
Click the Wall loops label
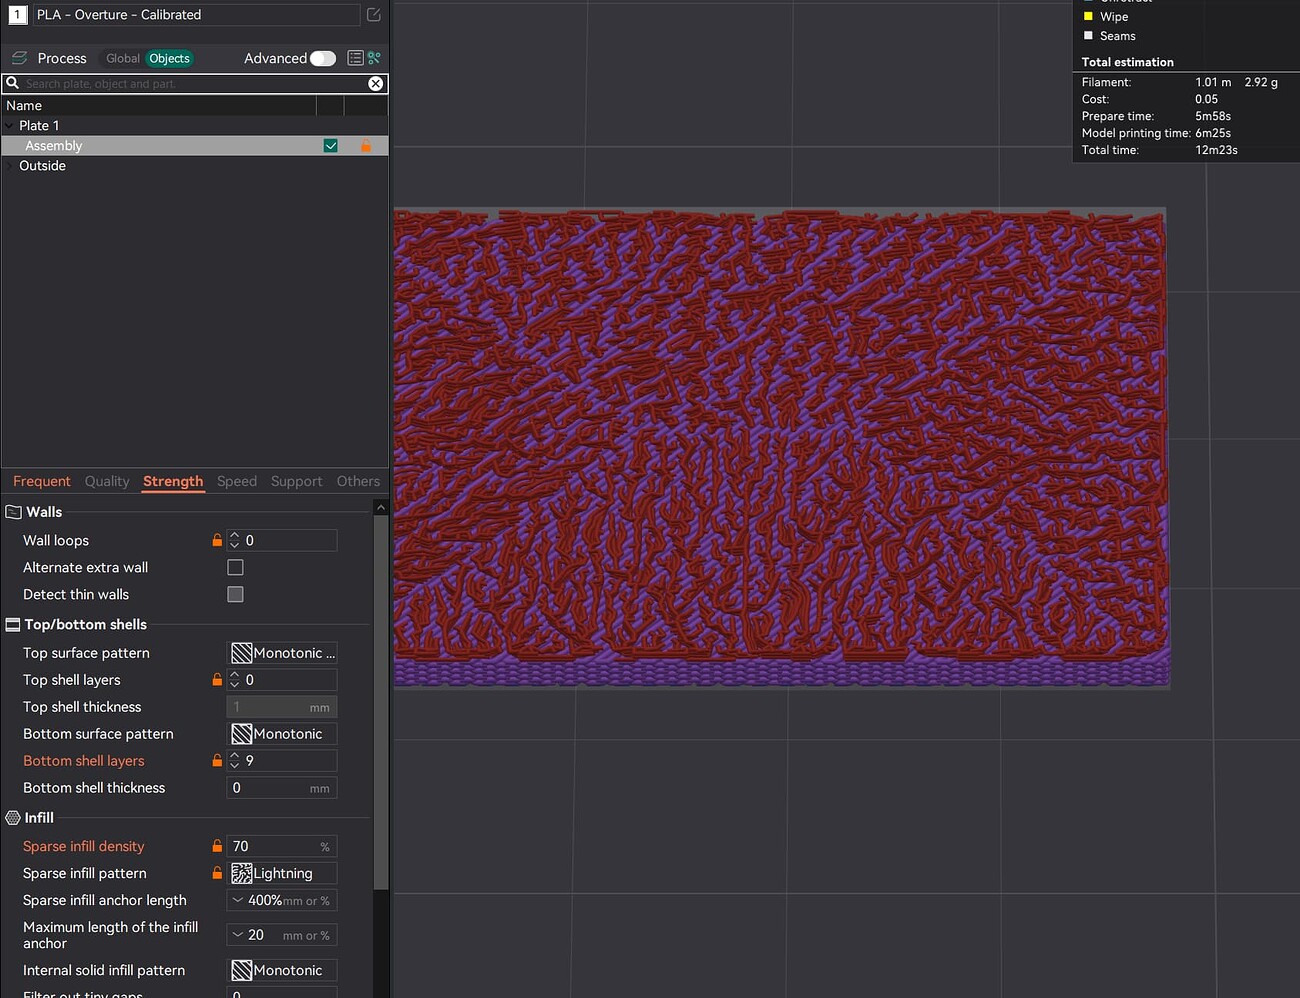click(56, 540)
